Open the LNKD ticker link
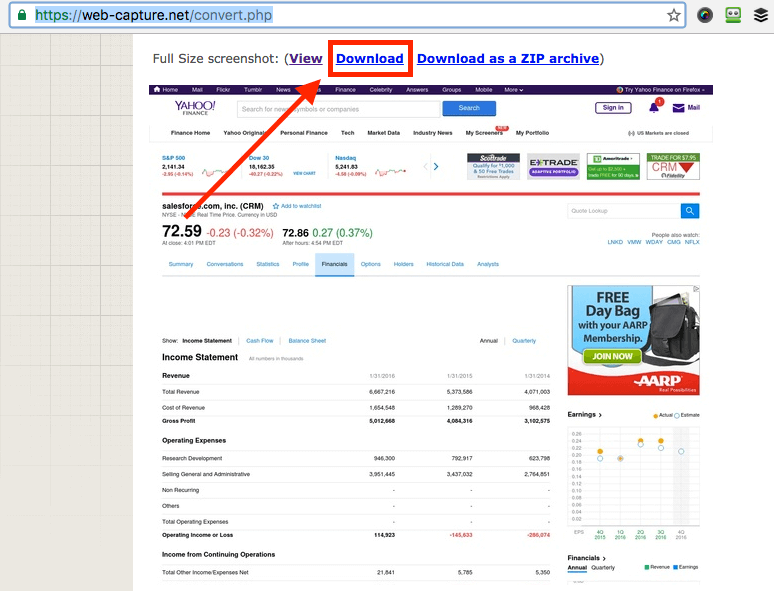This screenshot has height=591, width=774. tap(615, 242)
